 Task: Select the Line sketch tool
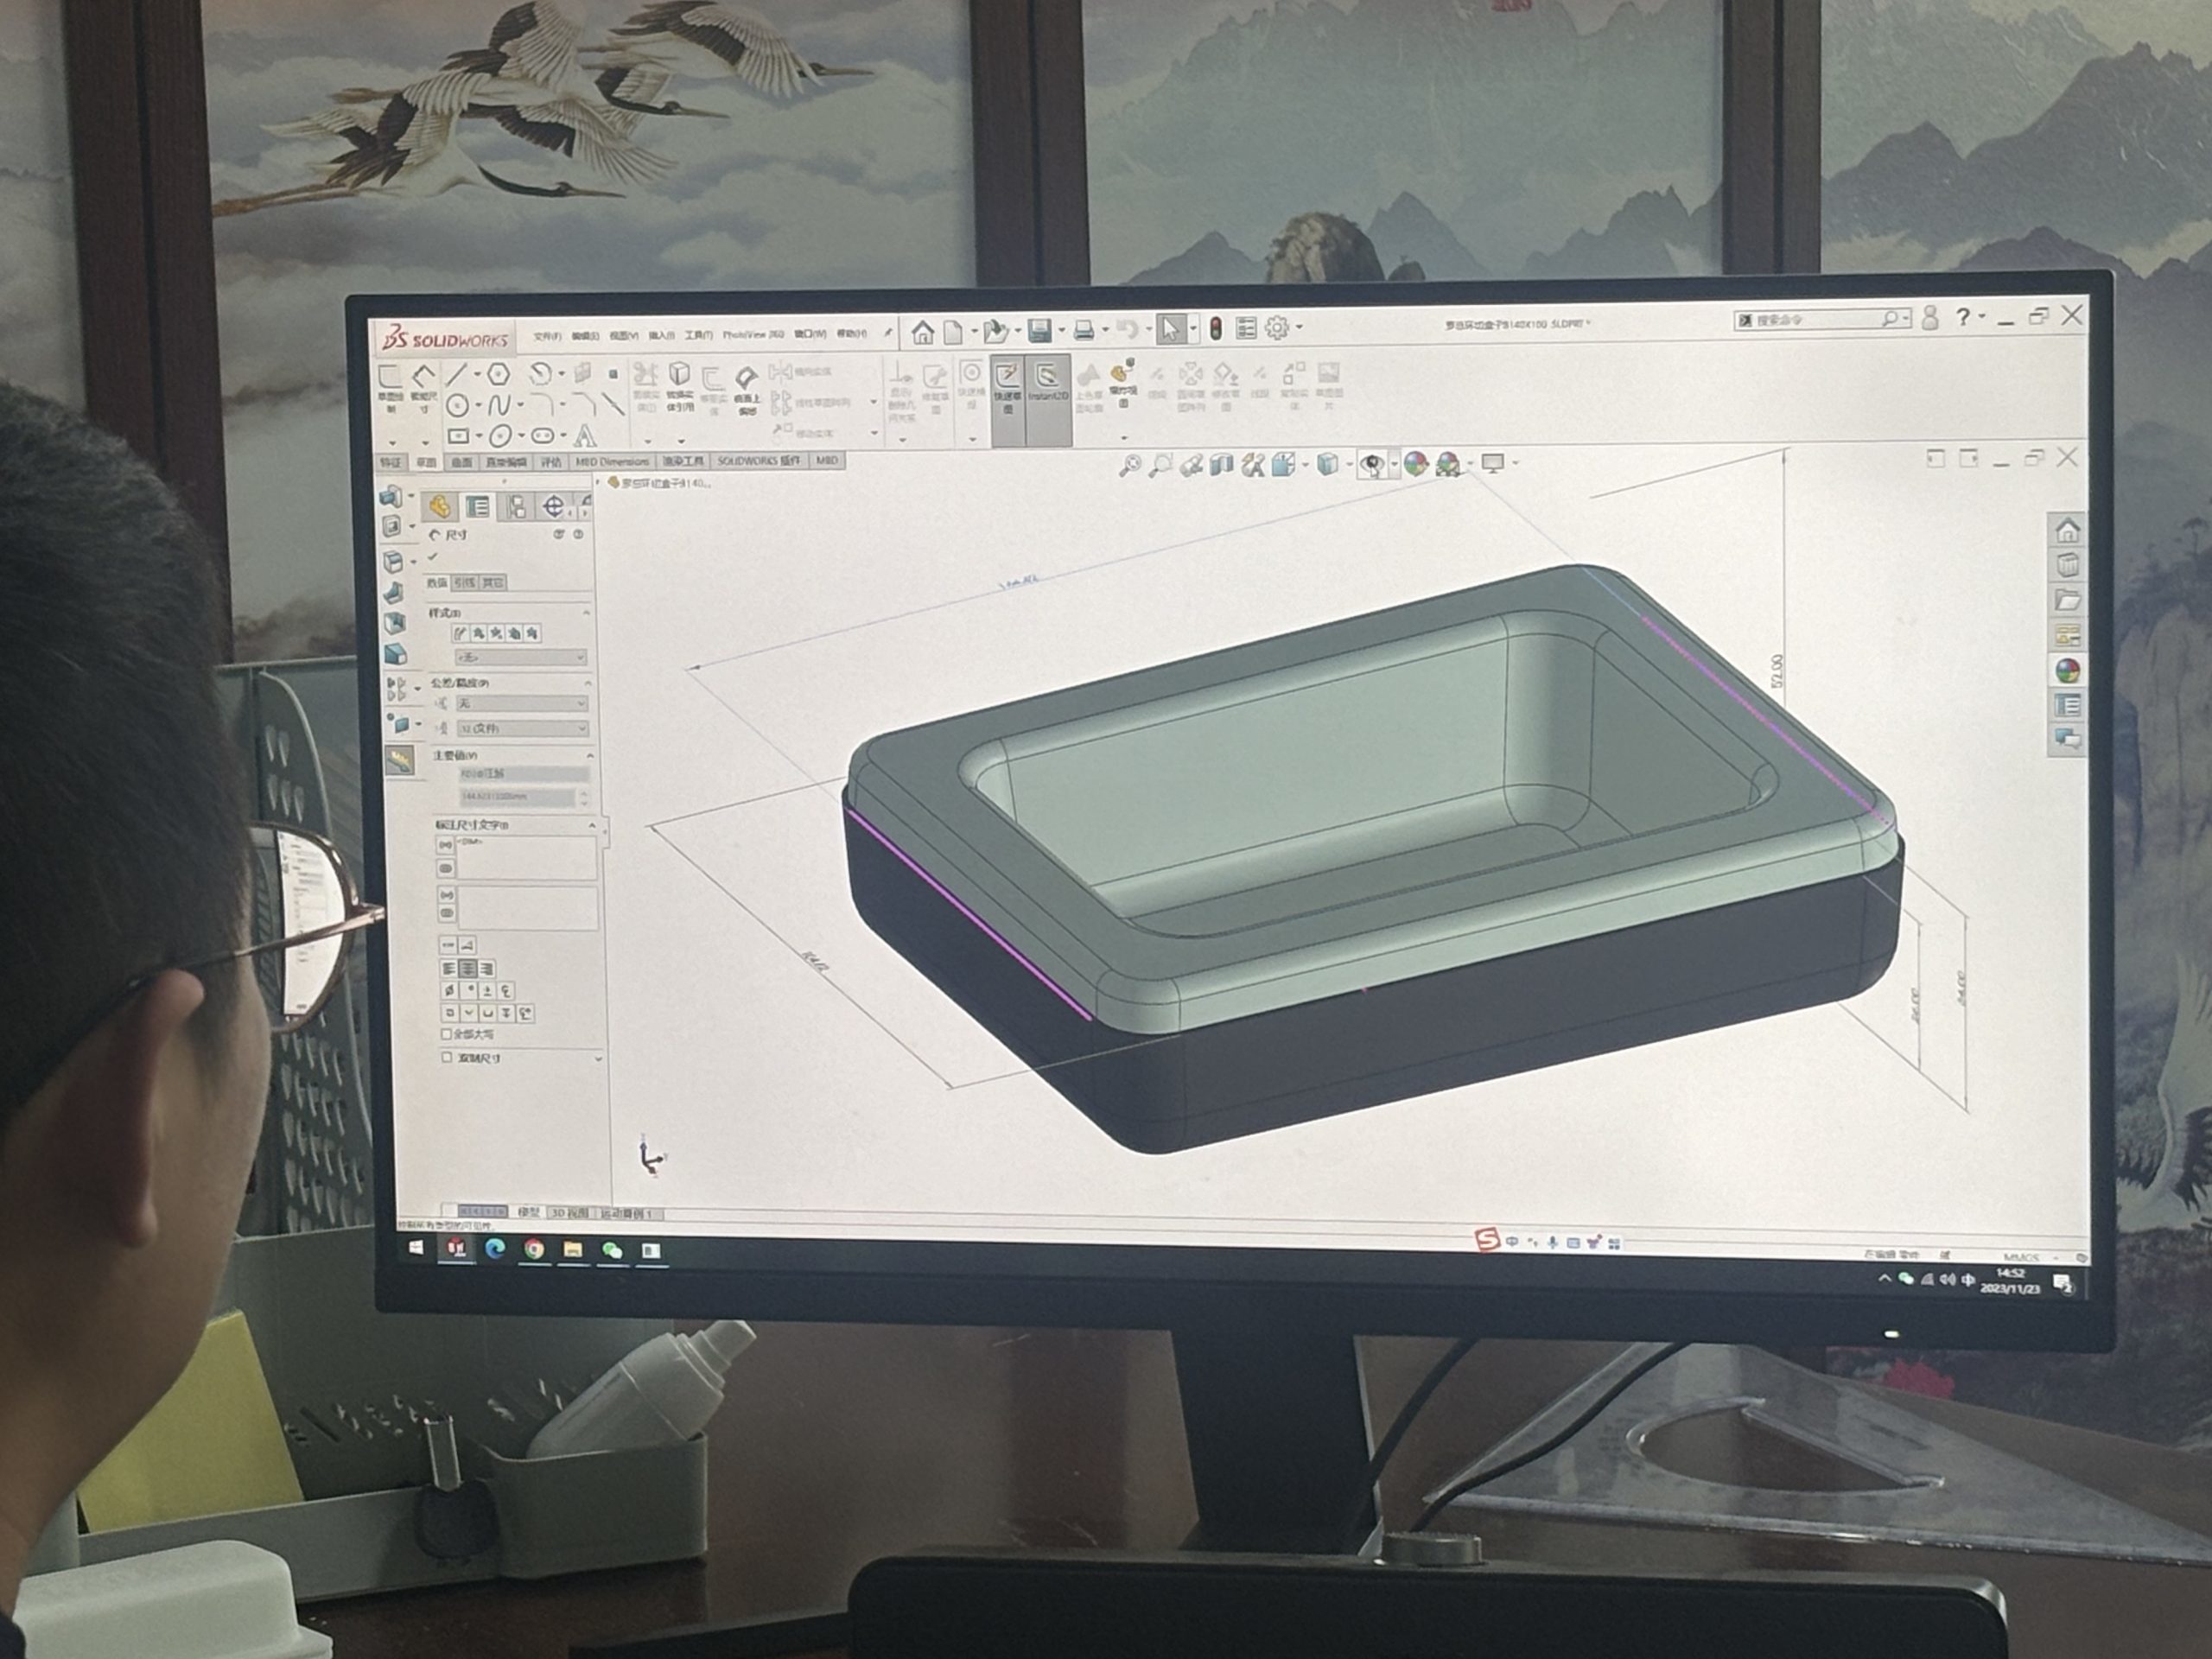click(455, 374)
